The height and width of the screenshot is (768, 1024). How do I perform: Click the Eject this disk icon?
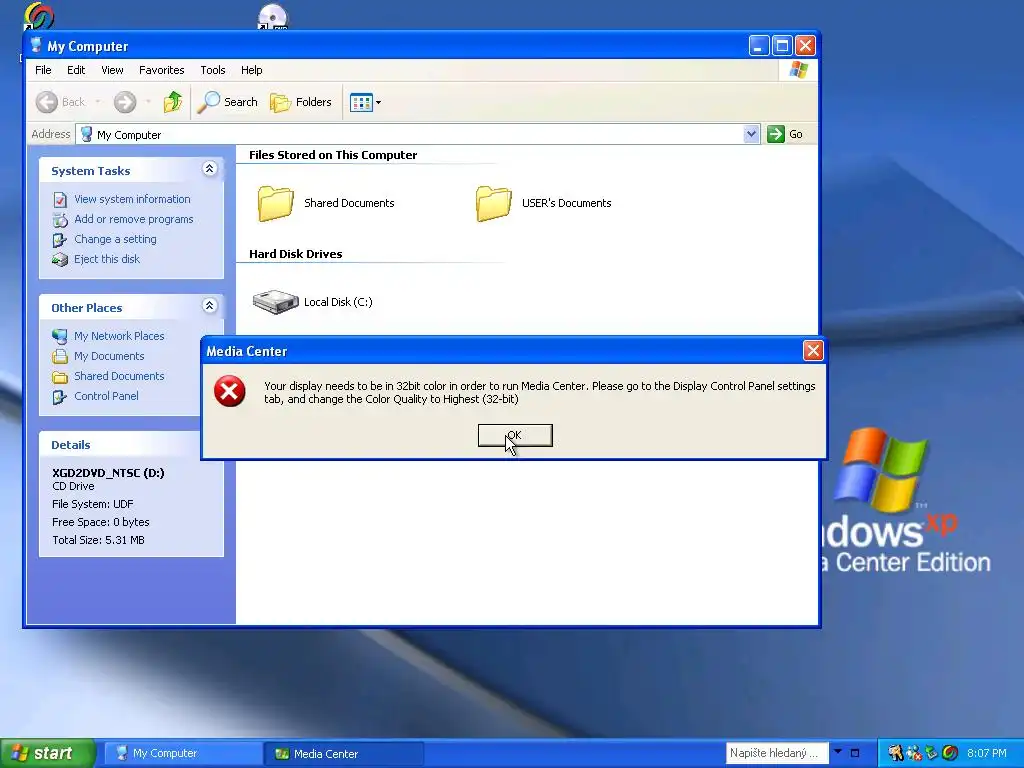coord(60,260)
